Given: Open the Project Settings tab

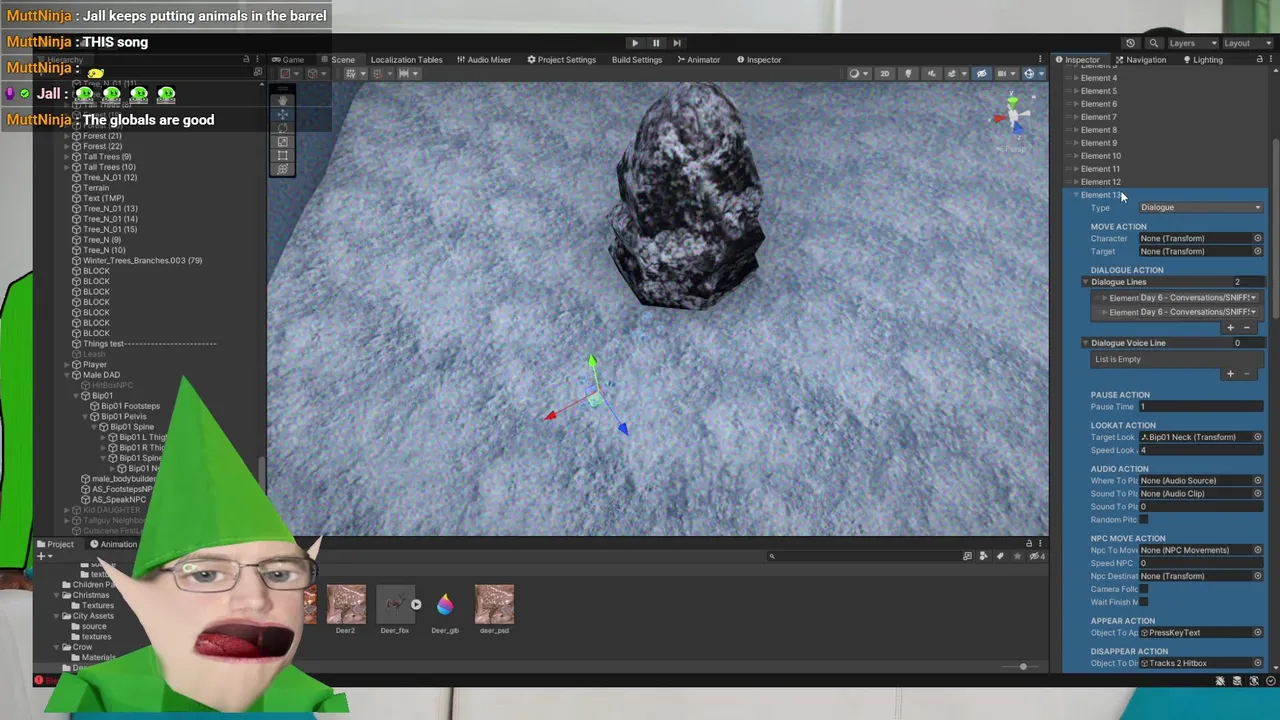Looking at the screenshot, I should click(561, 60).
